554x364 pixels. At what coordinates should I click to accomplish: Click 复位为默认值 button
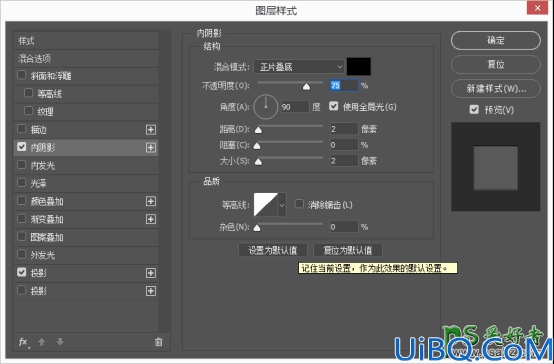(348, 250)
